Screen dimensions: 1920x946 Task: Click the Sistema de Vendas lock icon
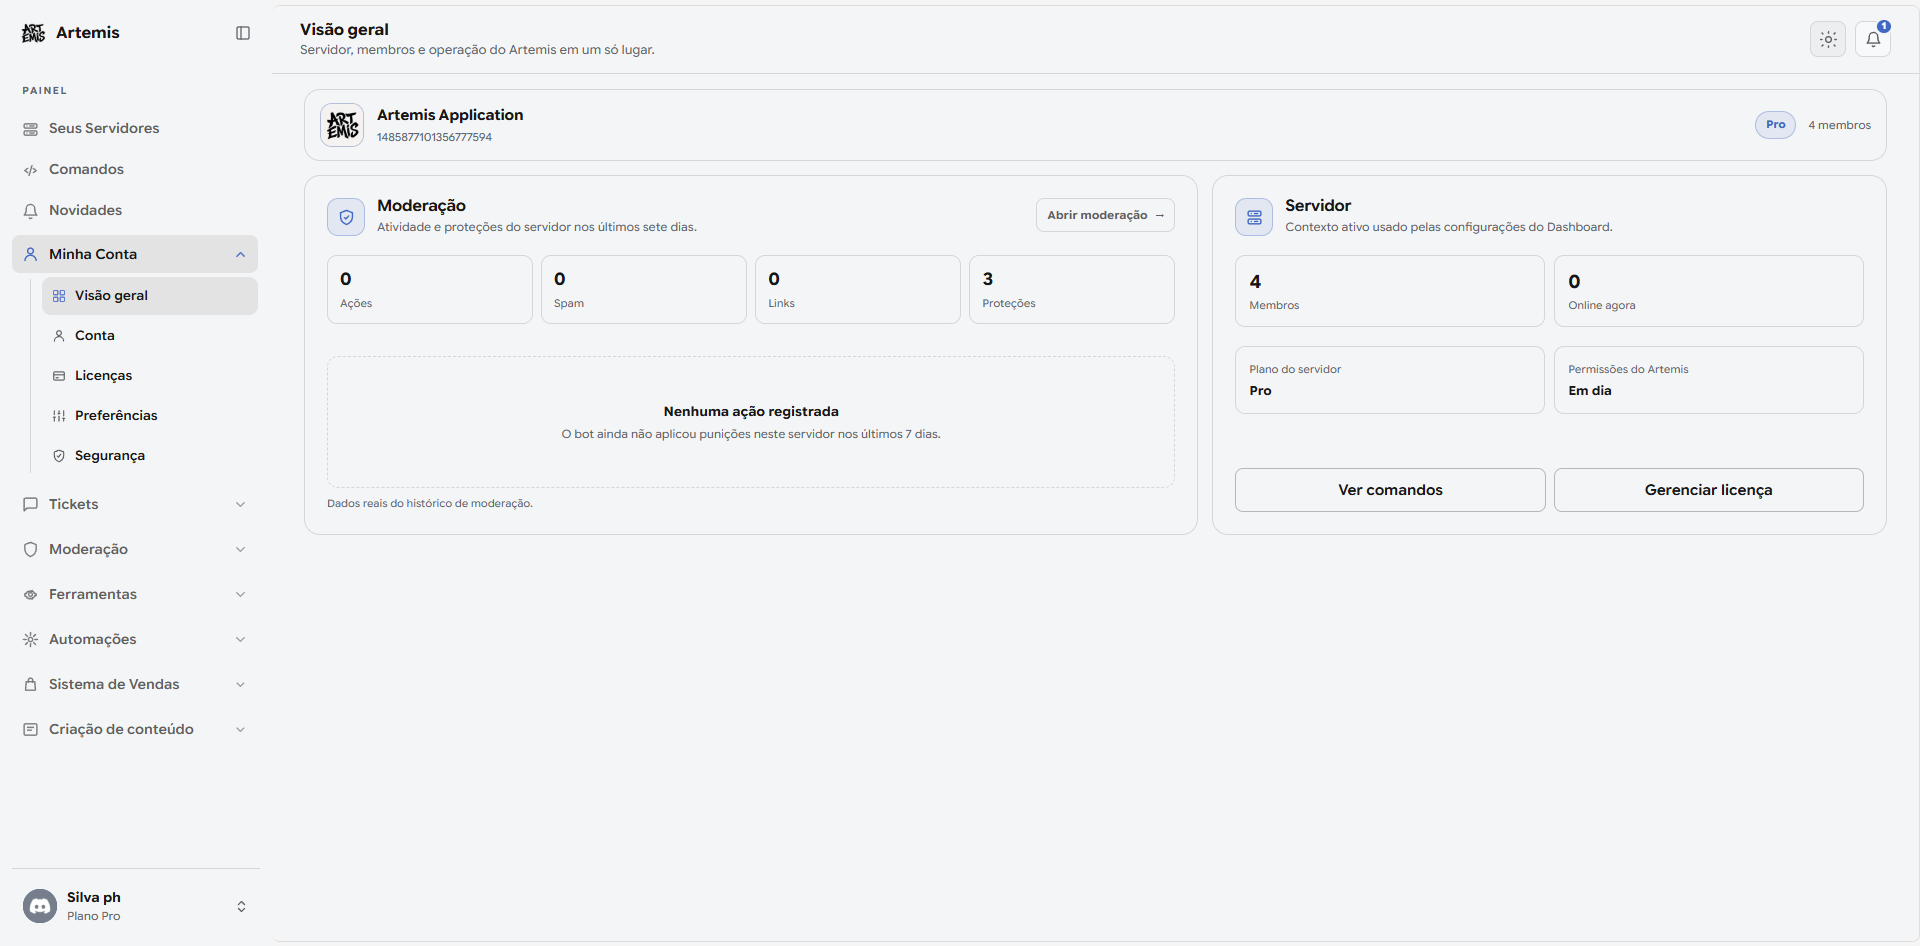[31, 684]
